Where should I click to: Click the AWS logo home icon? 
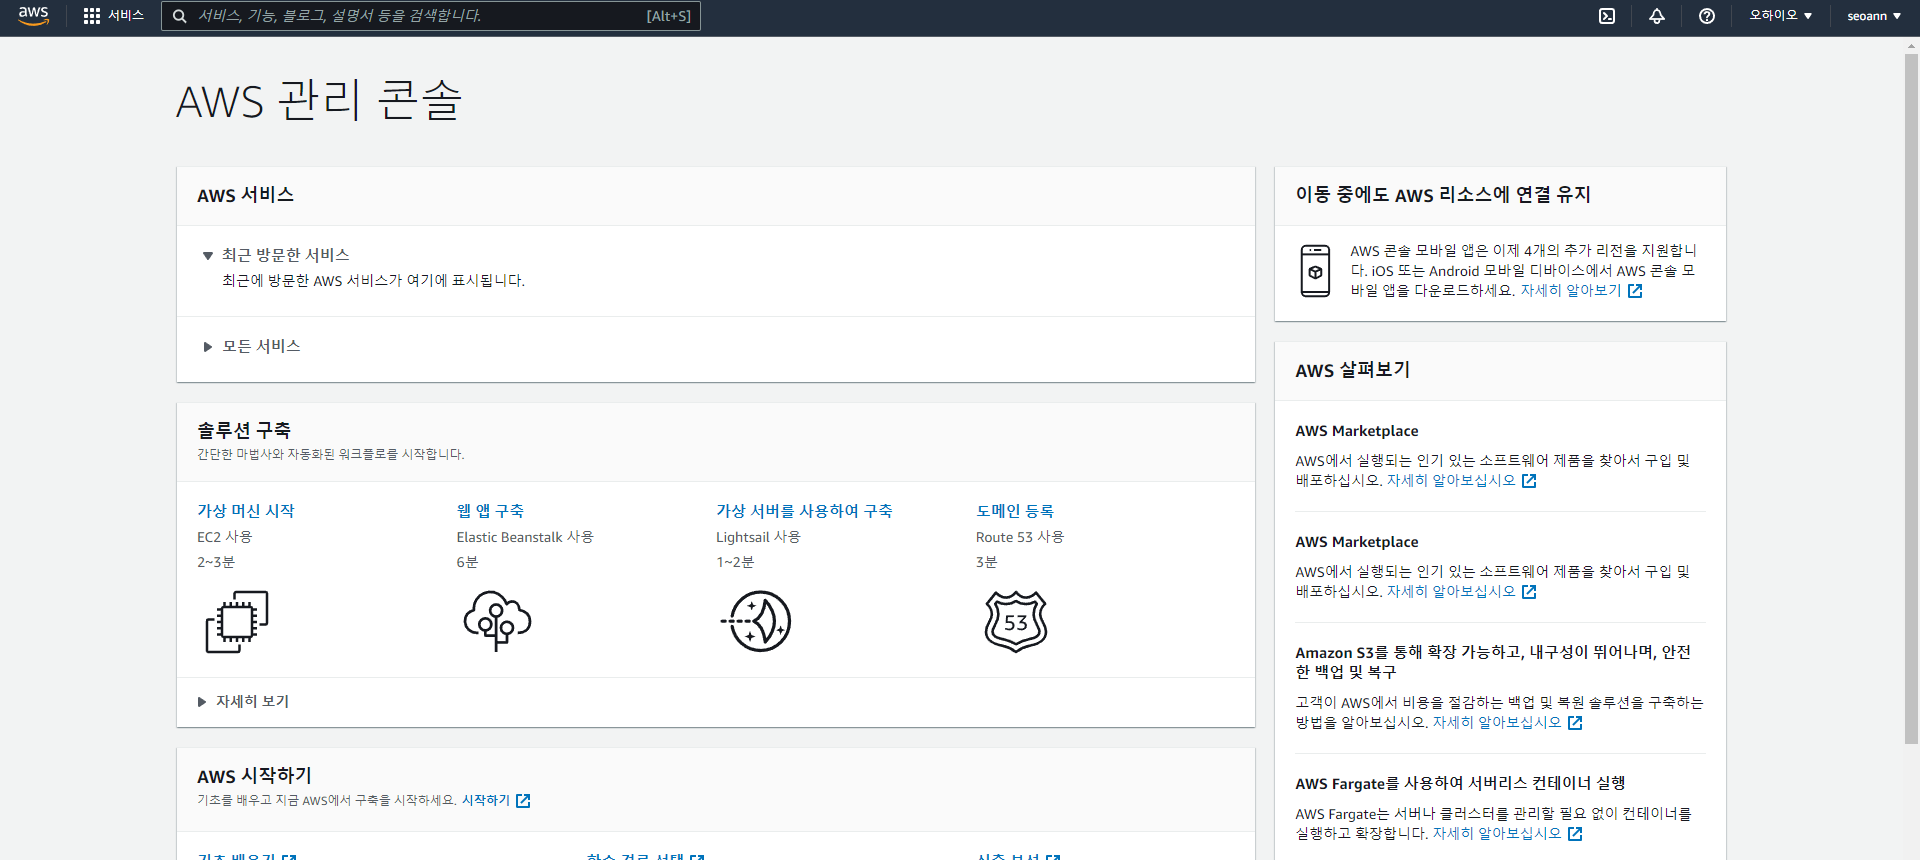pyautogui.click(x=33, y=16)
